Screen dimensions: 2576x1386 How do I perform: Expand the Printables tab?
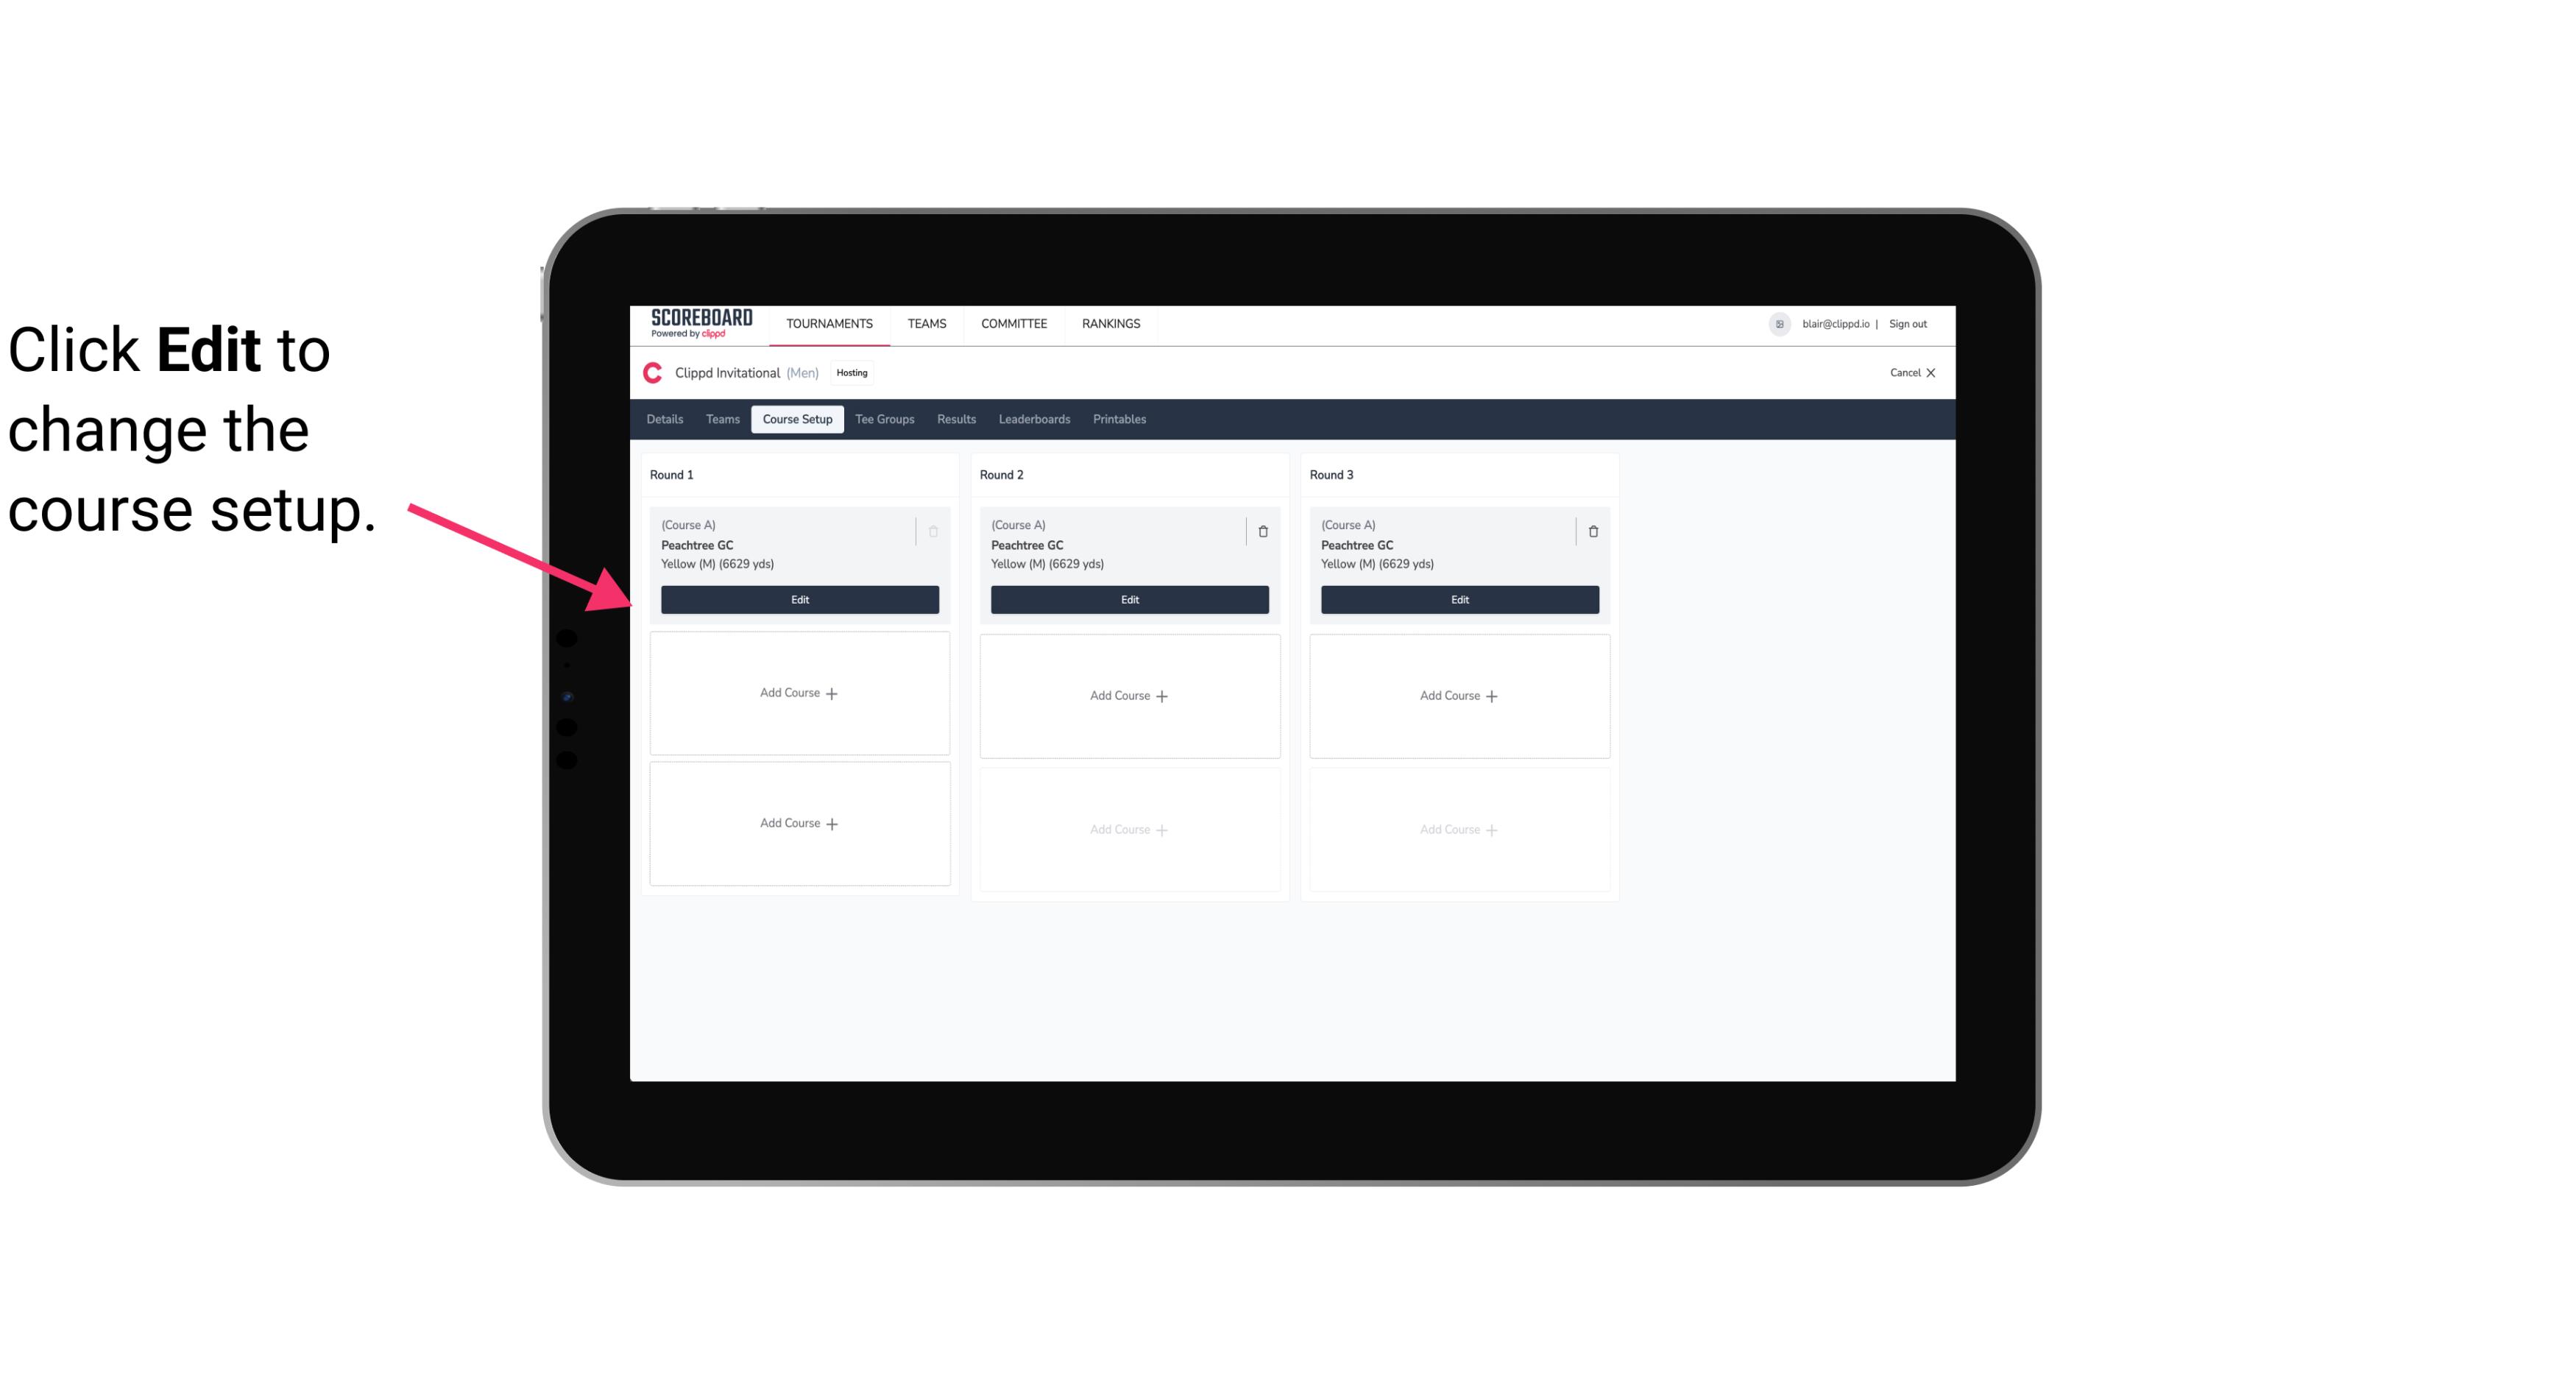tap(1119, 420)
